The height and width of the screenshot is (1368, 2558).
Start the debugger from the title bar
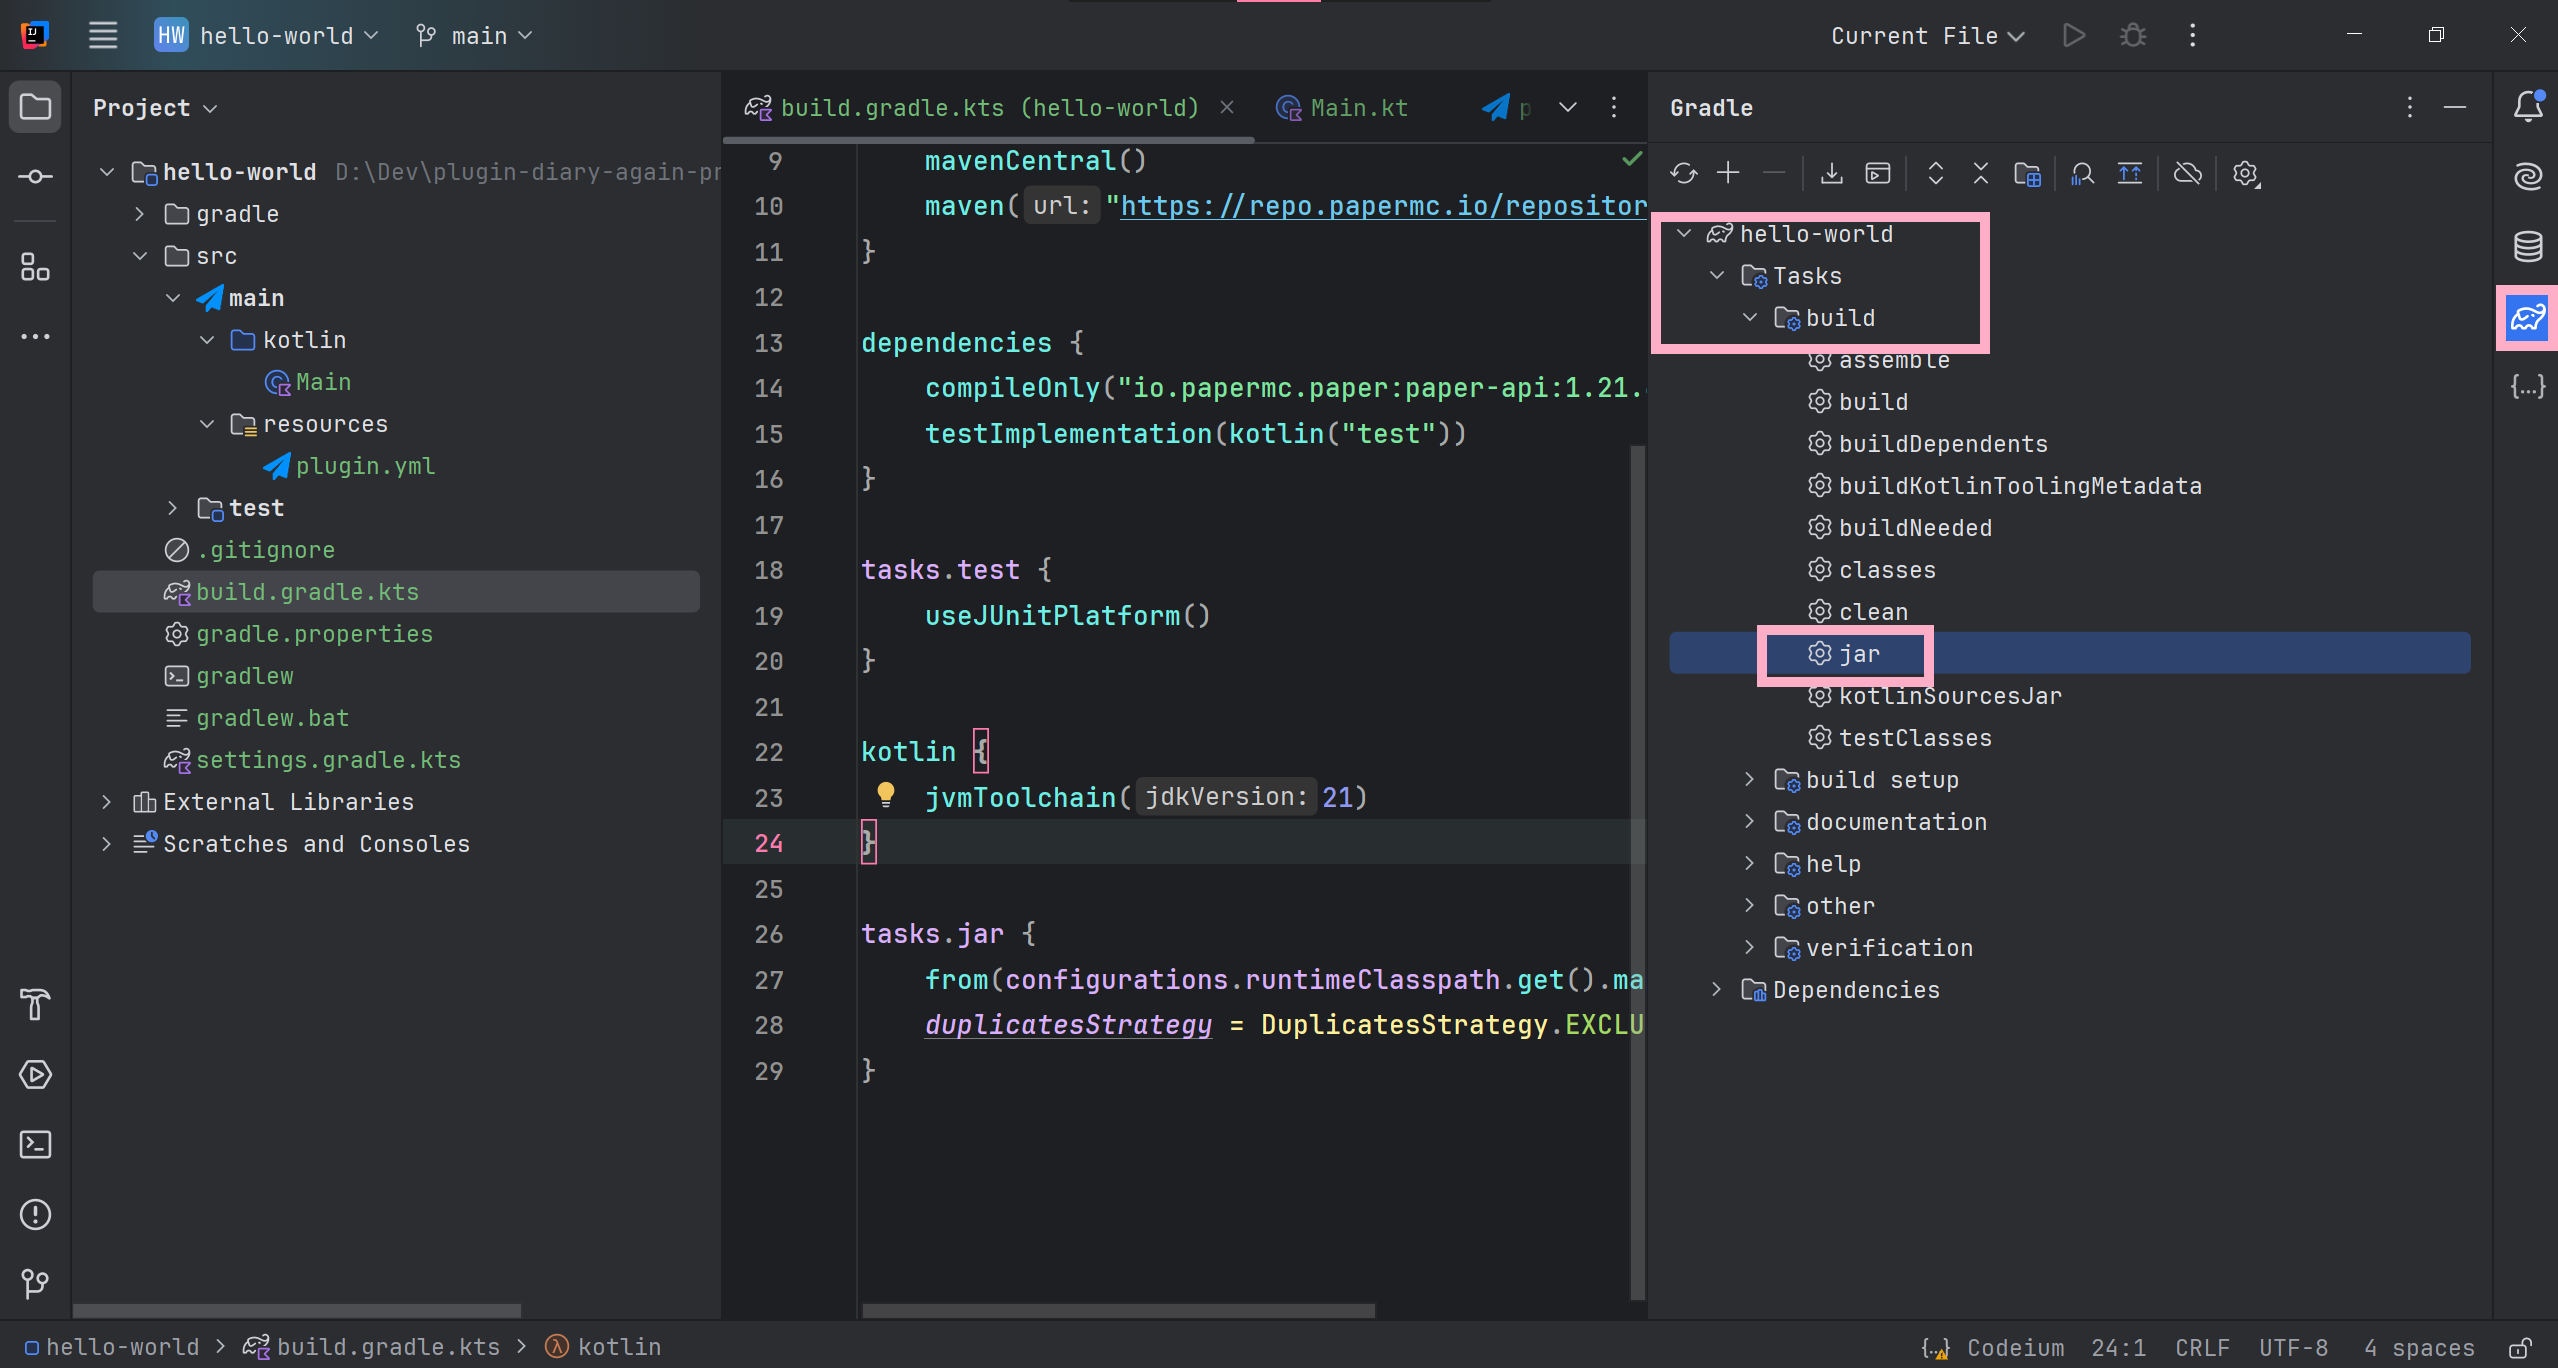coord(2132,35)
